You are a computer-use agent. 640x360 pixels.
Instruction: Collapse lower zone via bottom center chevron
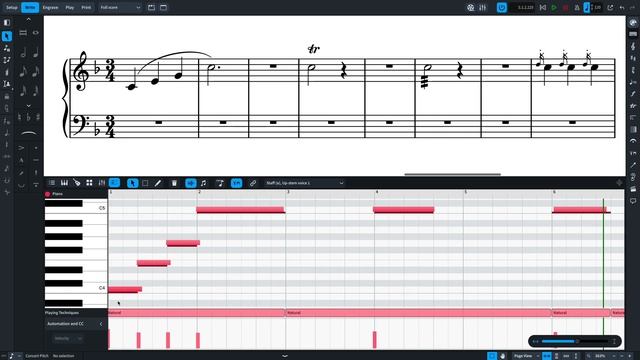285,356
